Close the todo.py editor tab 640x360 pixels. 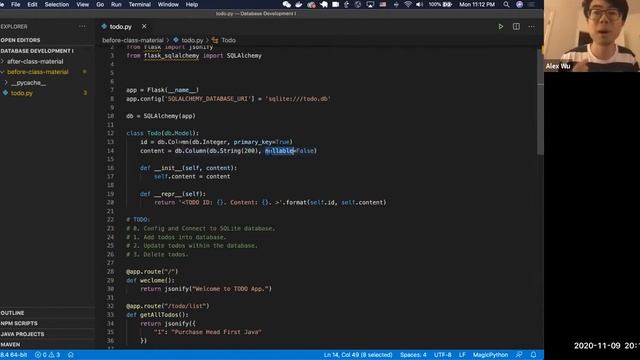click(144, 26)
